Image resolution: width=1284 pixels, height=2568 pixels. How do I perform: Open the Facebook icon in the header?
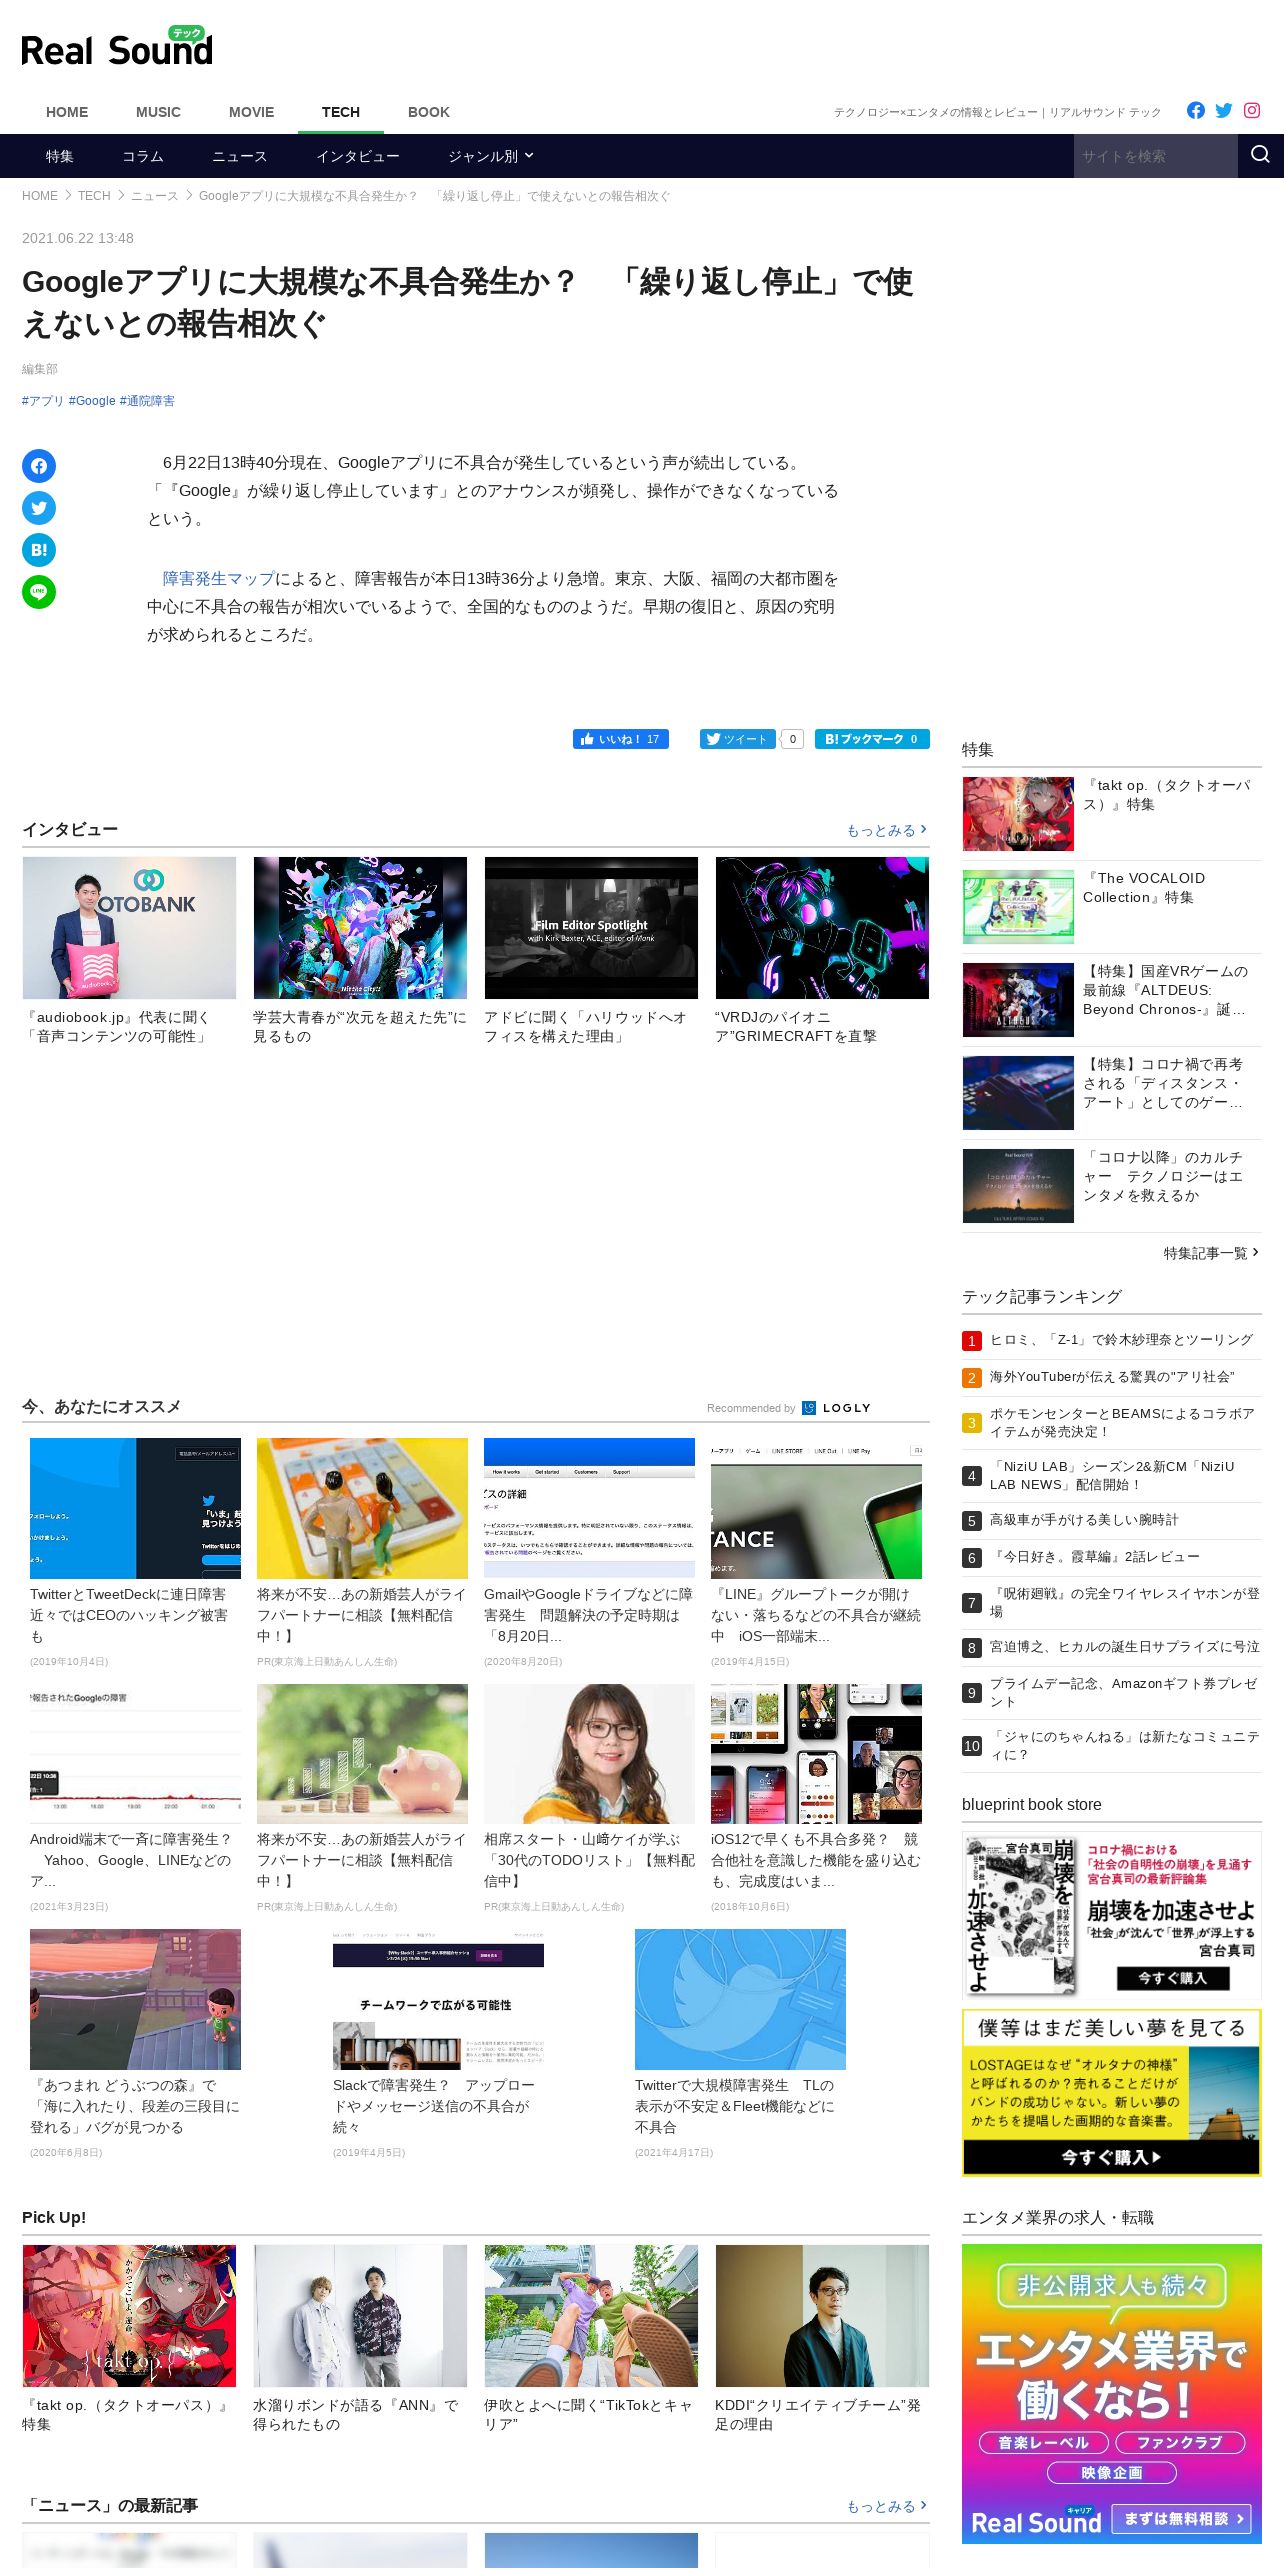(x=1195, y=110)
